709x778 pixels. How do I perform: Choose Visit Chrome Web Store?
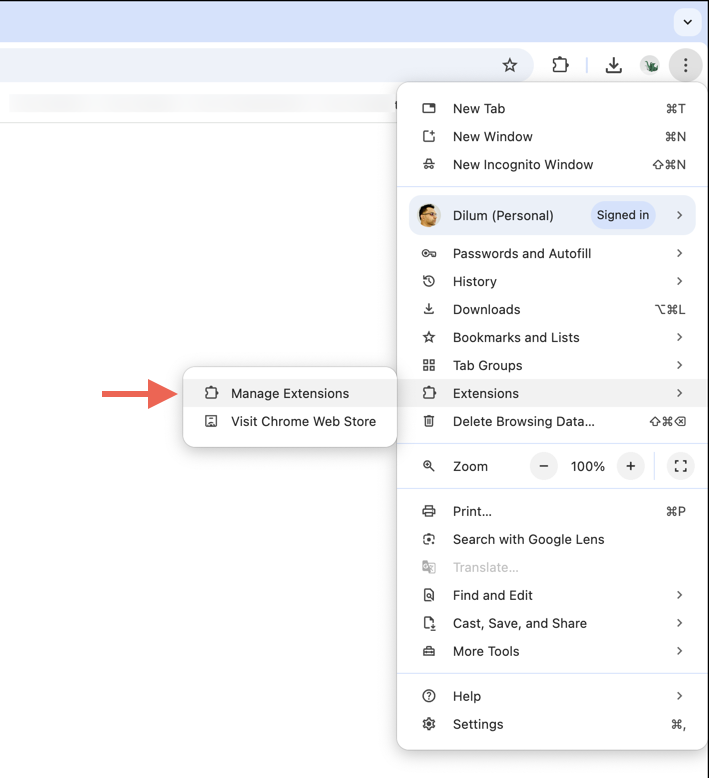[x=303, y=421]
